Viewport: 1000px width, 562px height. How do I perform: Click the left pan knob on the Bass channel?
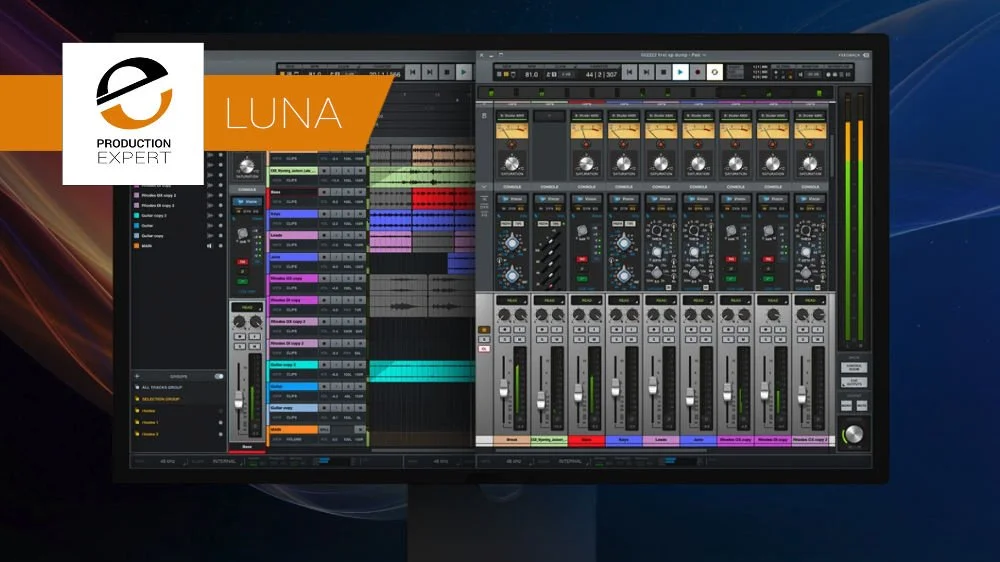(x=579, y=314)
